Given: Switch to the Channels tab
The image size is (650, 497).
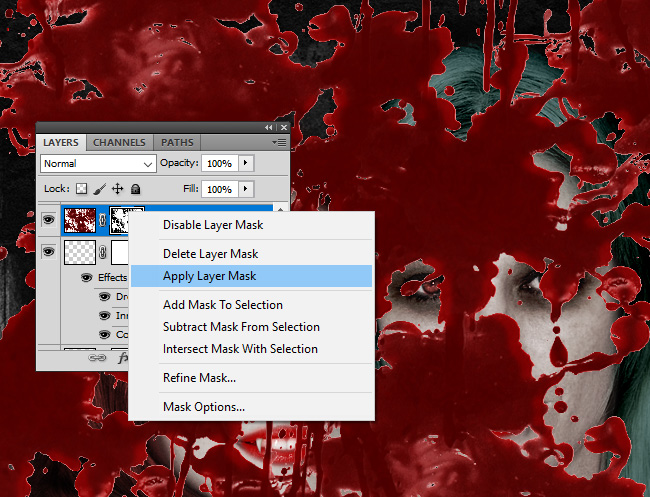Looking at the screenshot, I should (x=119, y=143).
